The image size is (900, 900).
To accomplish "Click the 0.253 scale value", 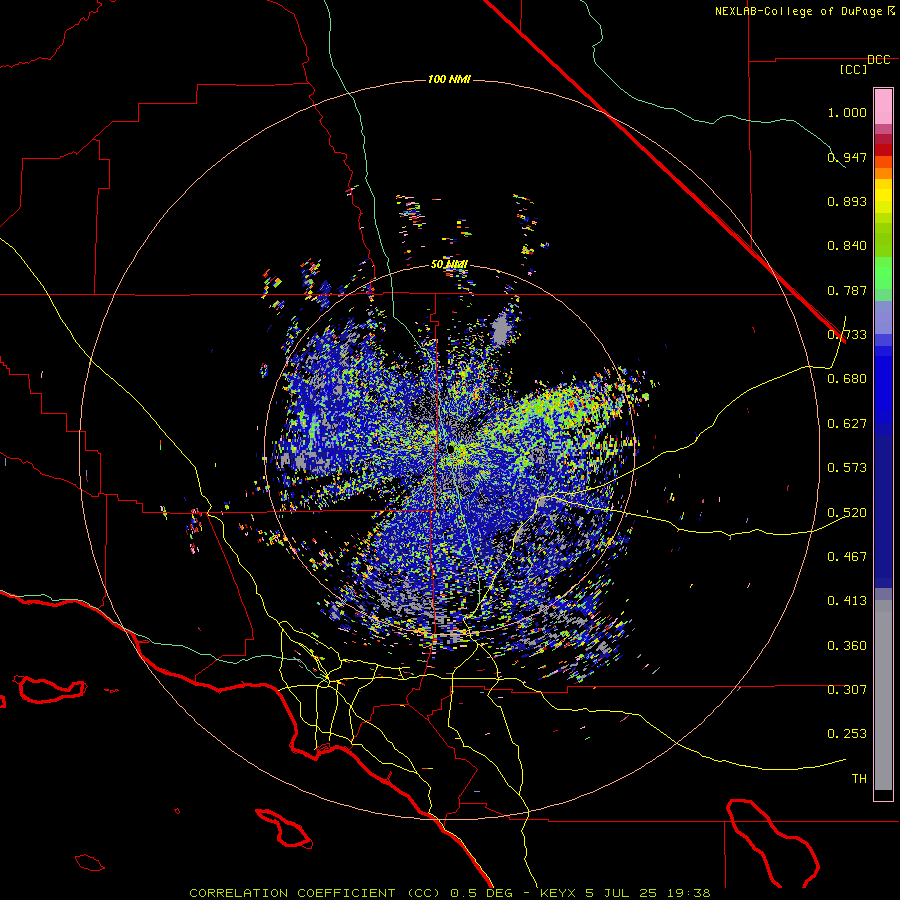I will tap(847, 734).
